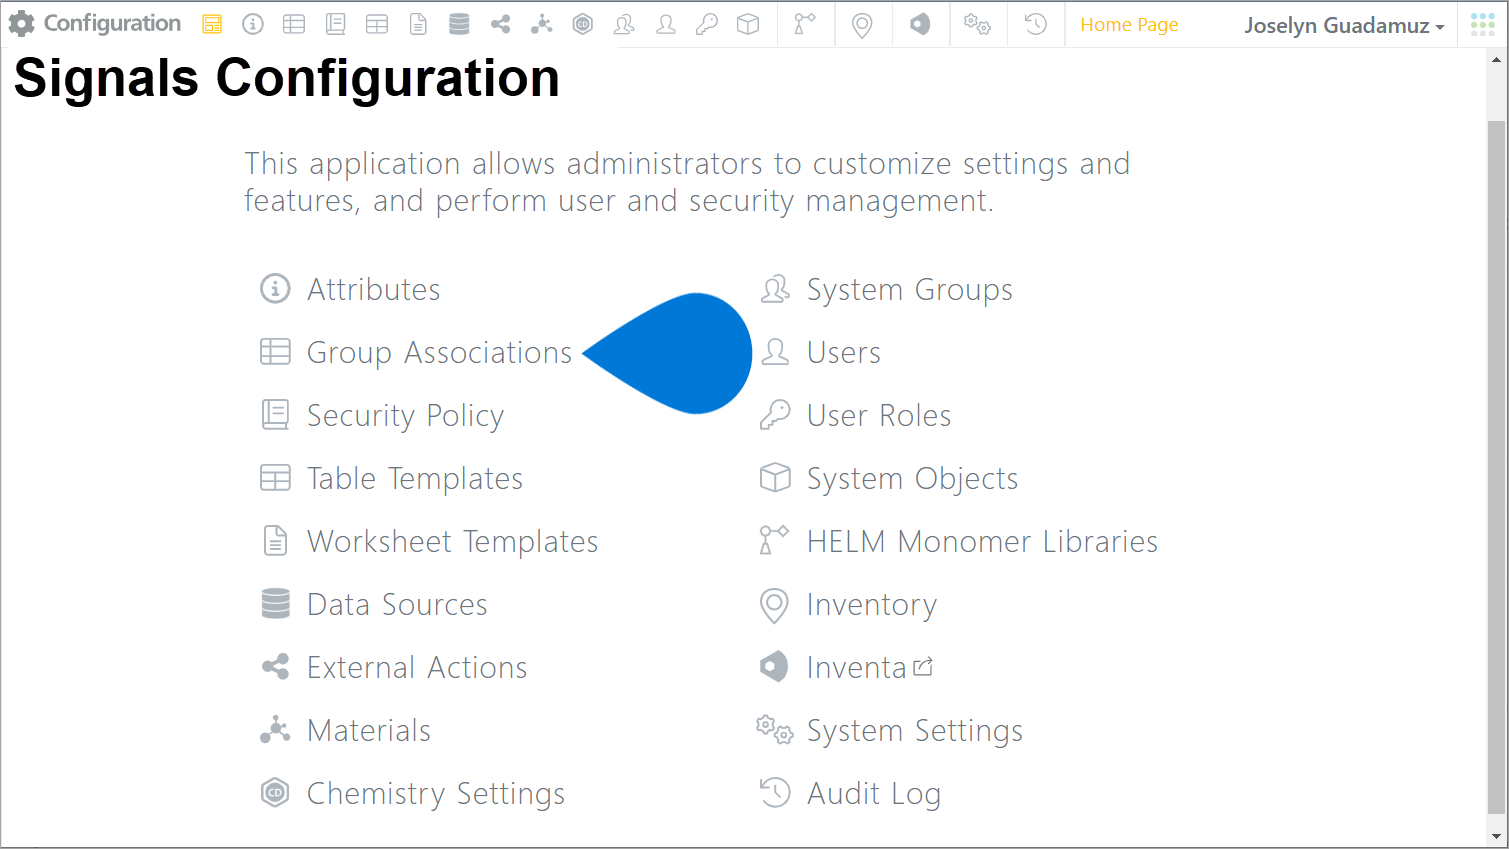This screenshot has width=1509, height=849.
Task: Click the yellow configuration home icon in toolbar
Action: point(212,25)
